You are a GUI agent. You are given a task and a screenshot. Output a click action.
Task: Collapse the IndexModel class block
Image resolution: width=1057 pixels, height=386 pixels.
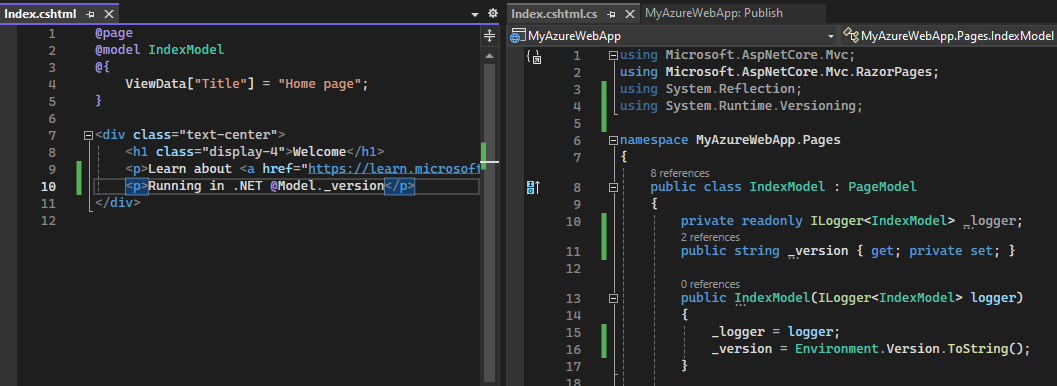613,187
